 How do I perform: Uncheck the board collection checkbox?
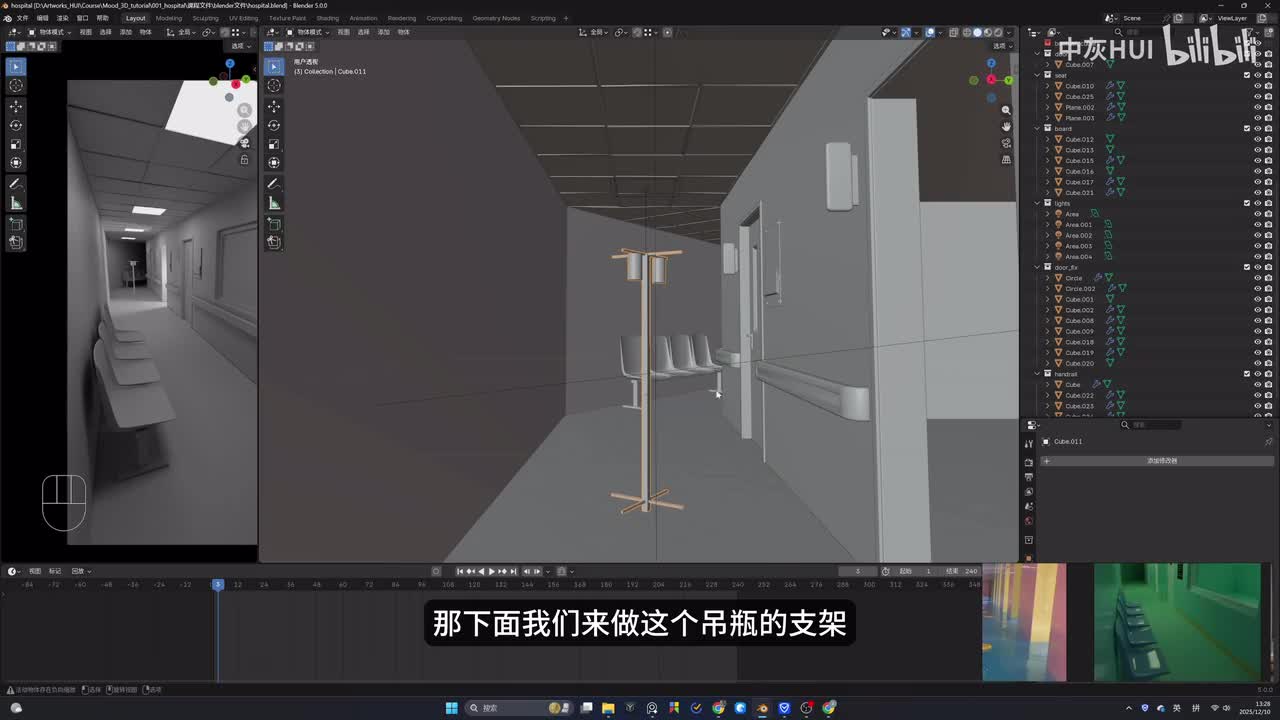[x=1247, y=128]
